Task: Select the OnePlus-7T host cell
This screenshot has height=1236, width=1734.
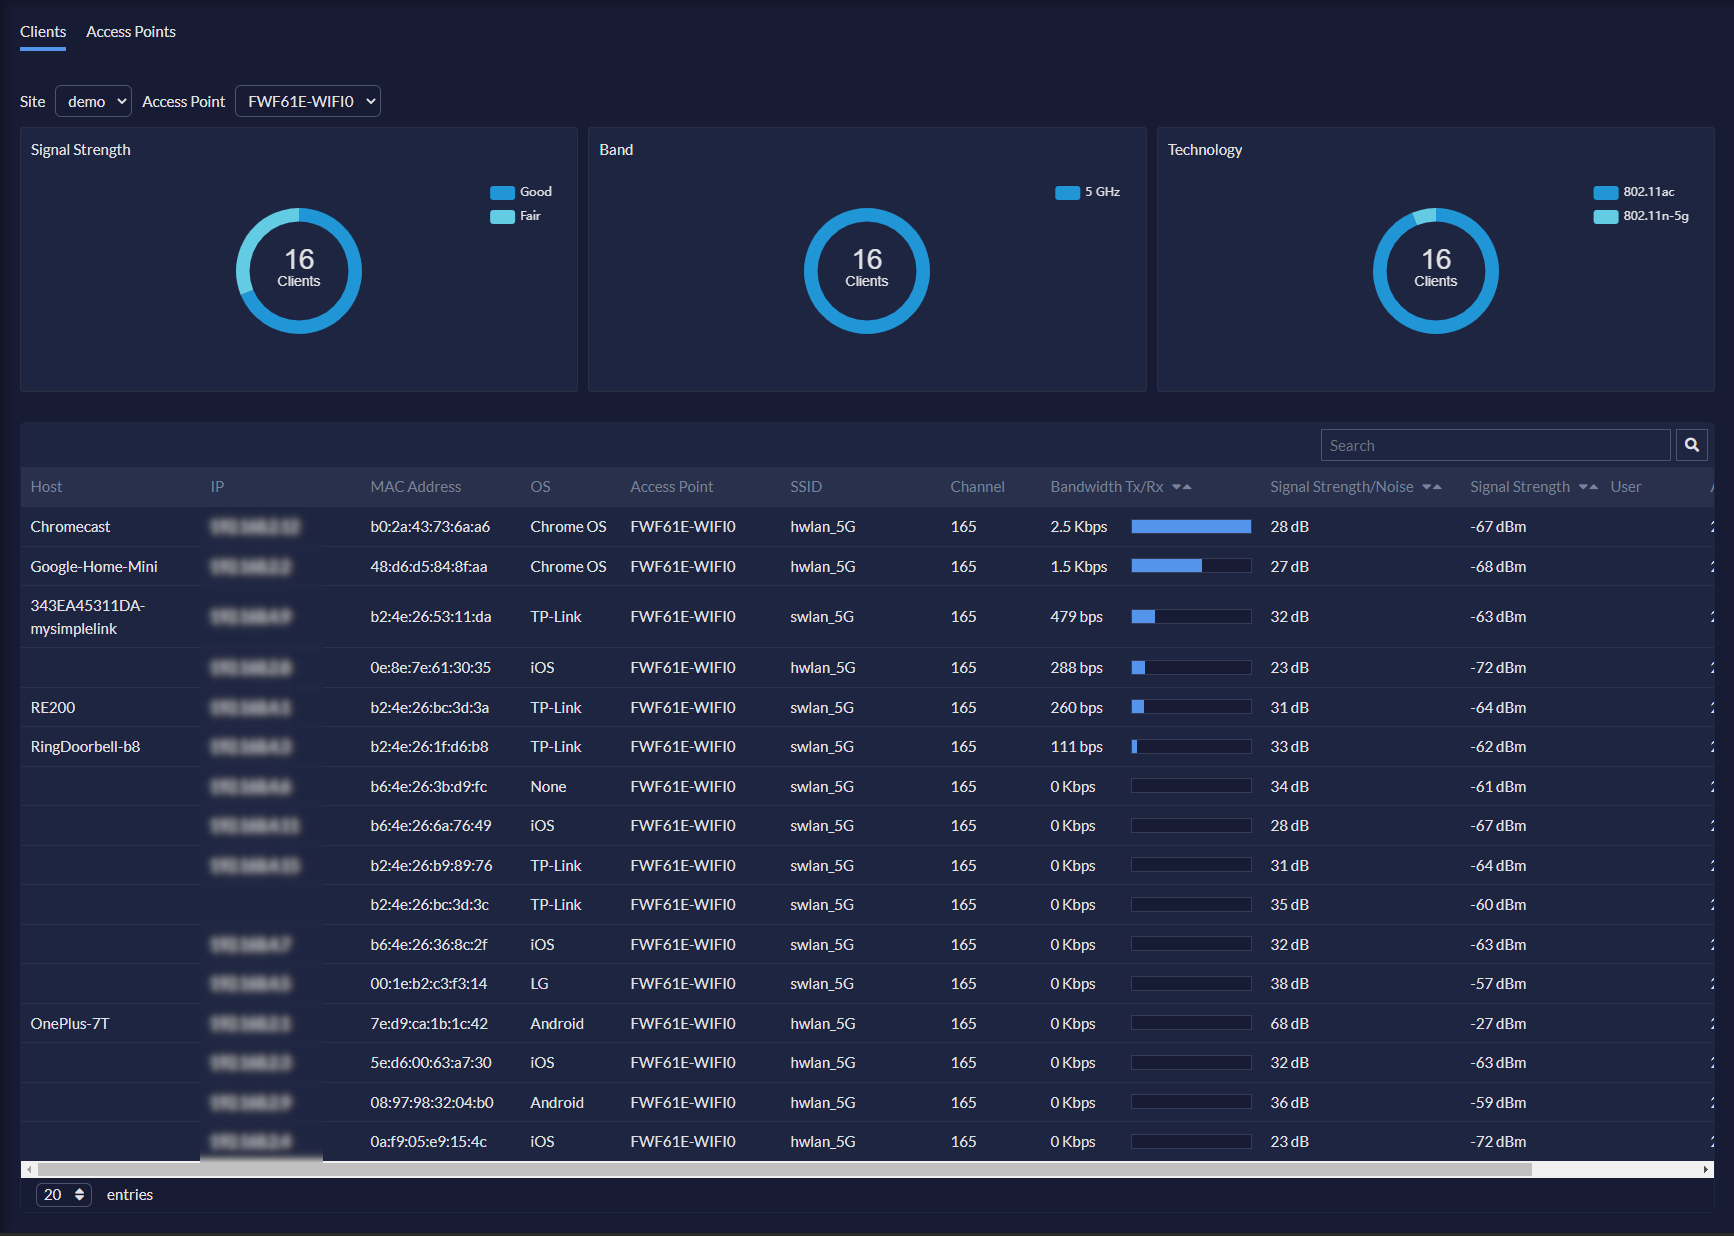Action: point(70,1024)
